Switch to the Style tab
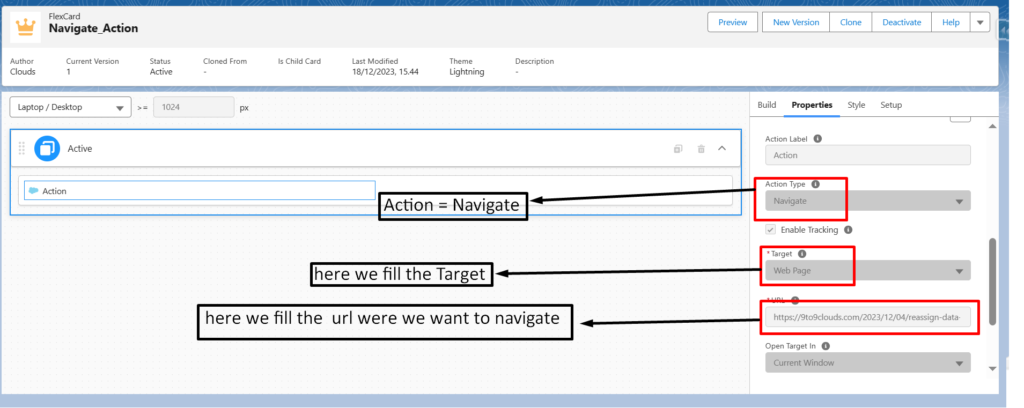 click(856, 105)
